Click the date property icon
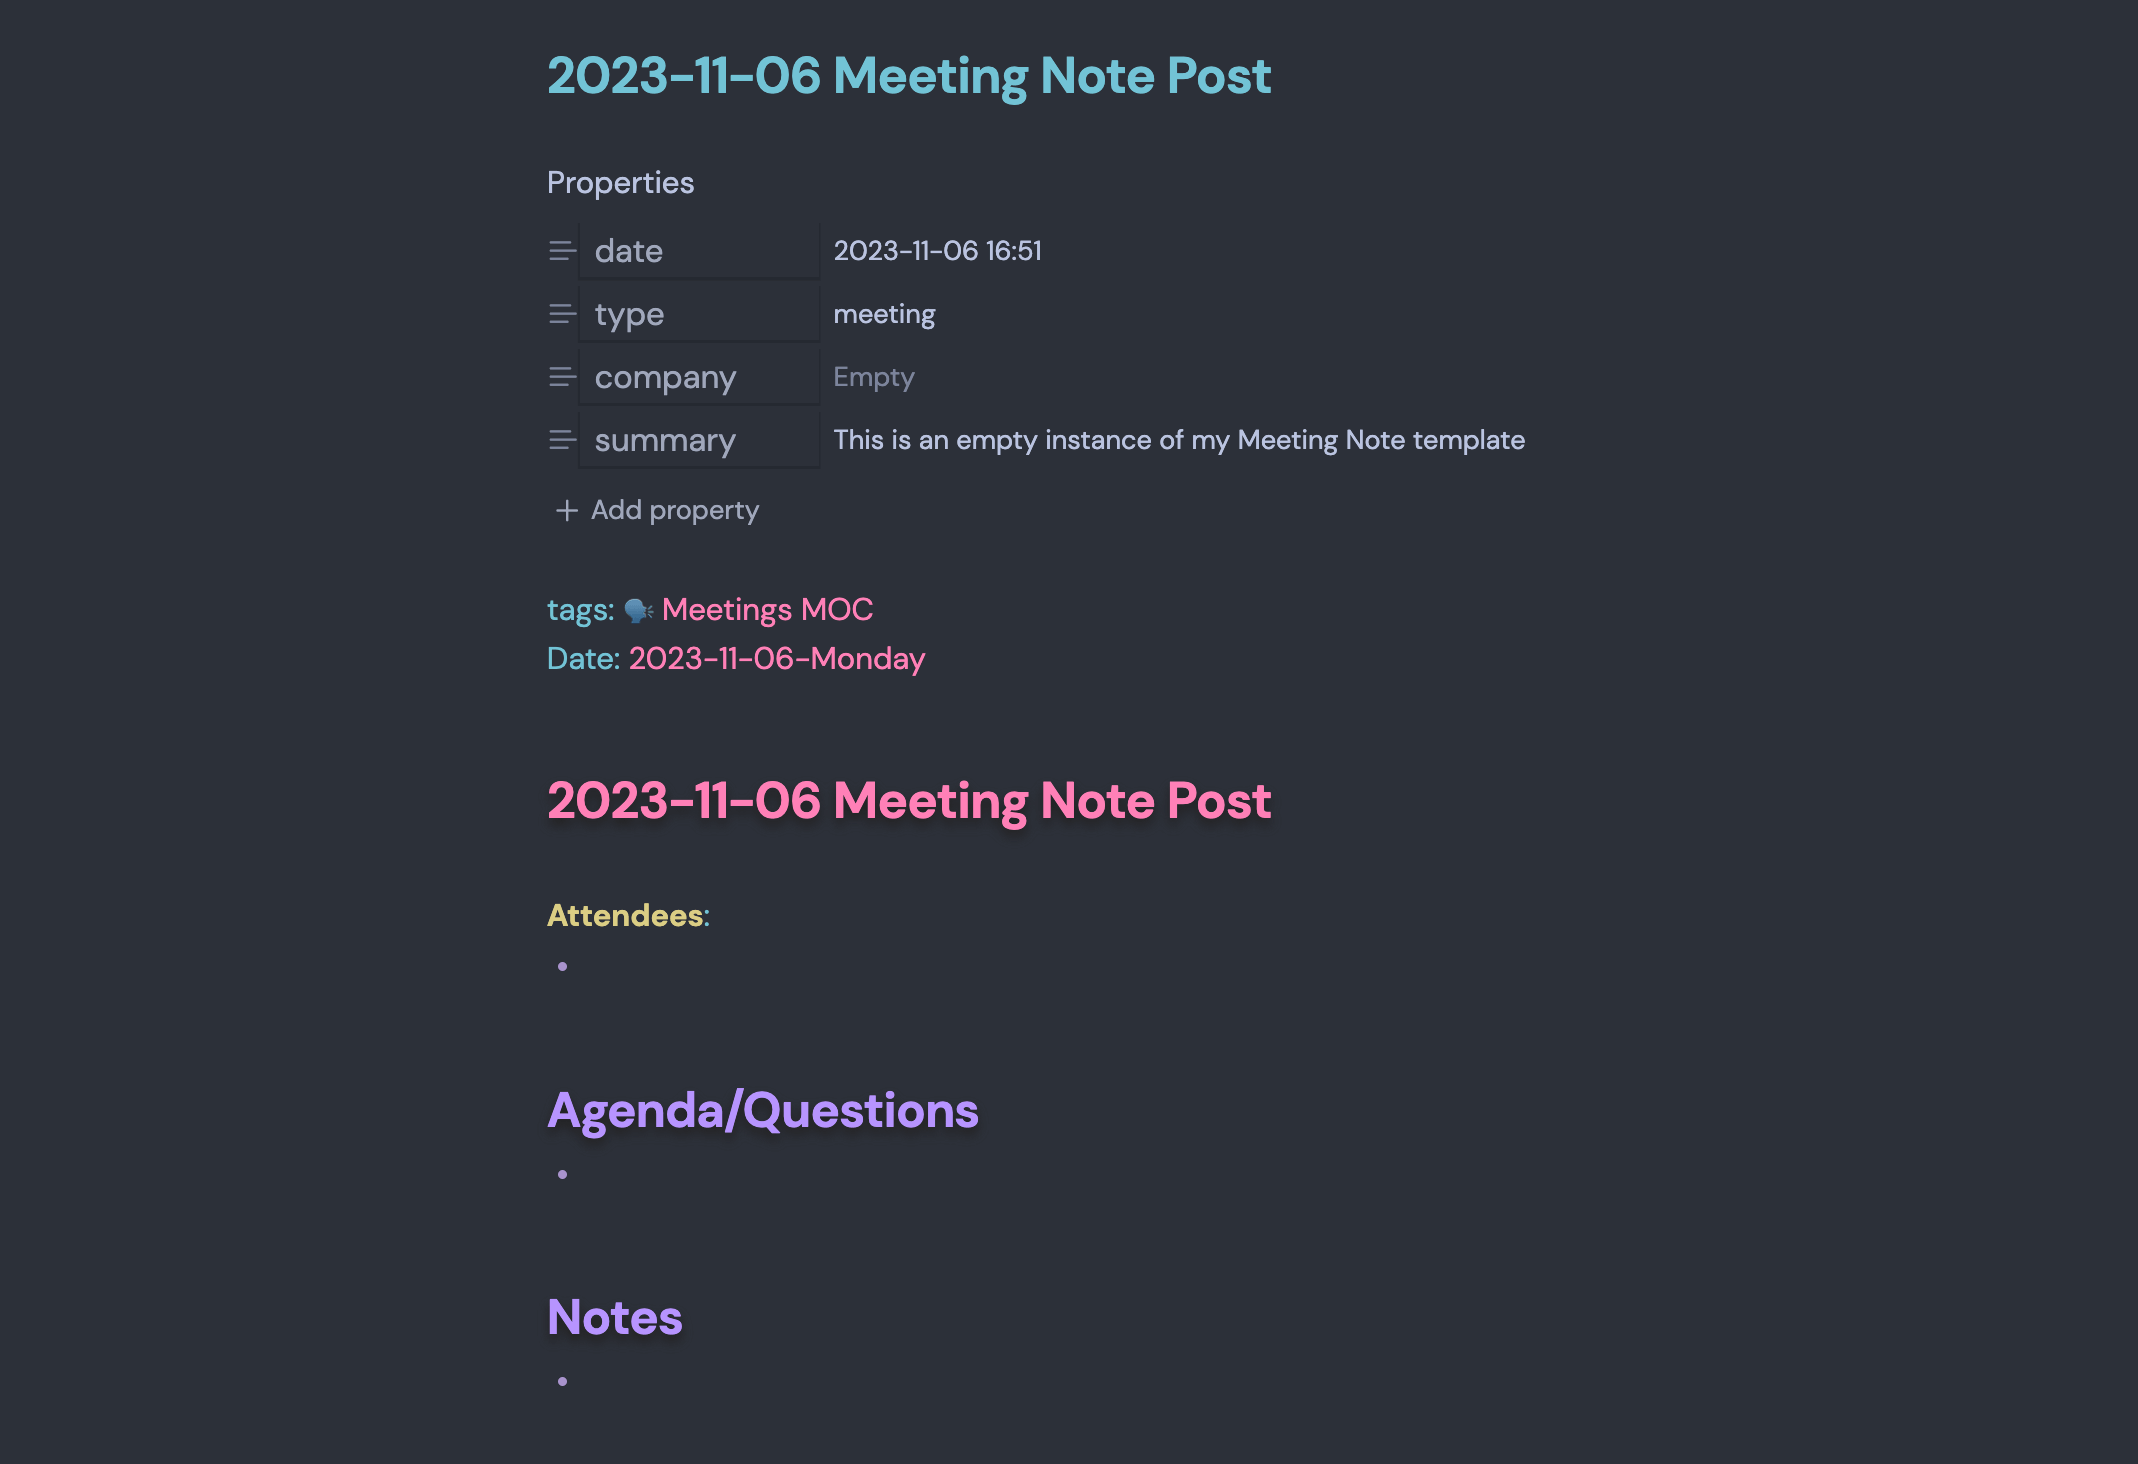Viewport: 2138px width, 1464px height. click(562, 249)
